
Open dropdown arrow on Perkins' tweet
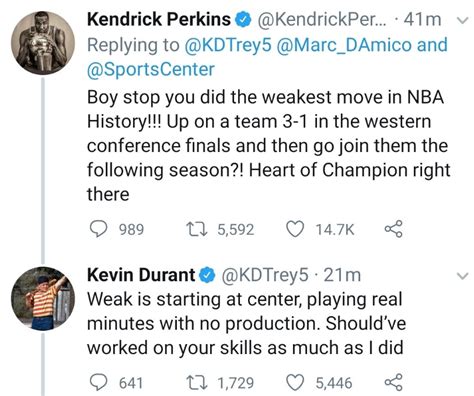coord(462,21)
